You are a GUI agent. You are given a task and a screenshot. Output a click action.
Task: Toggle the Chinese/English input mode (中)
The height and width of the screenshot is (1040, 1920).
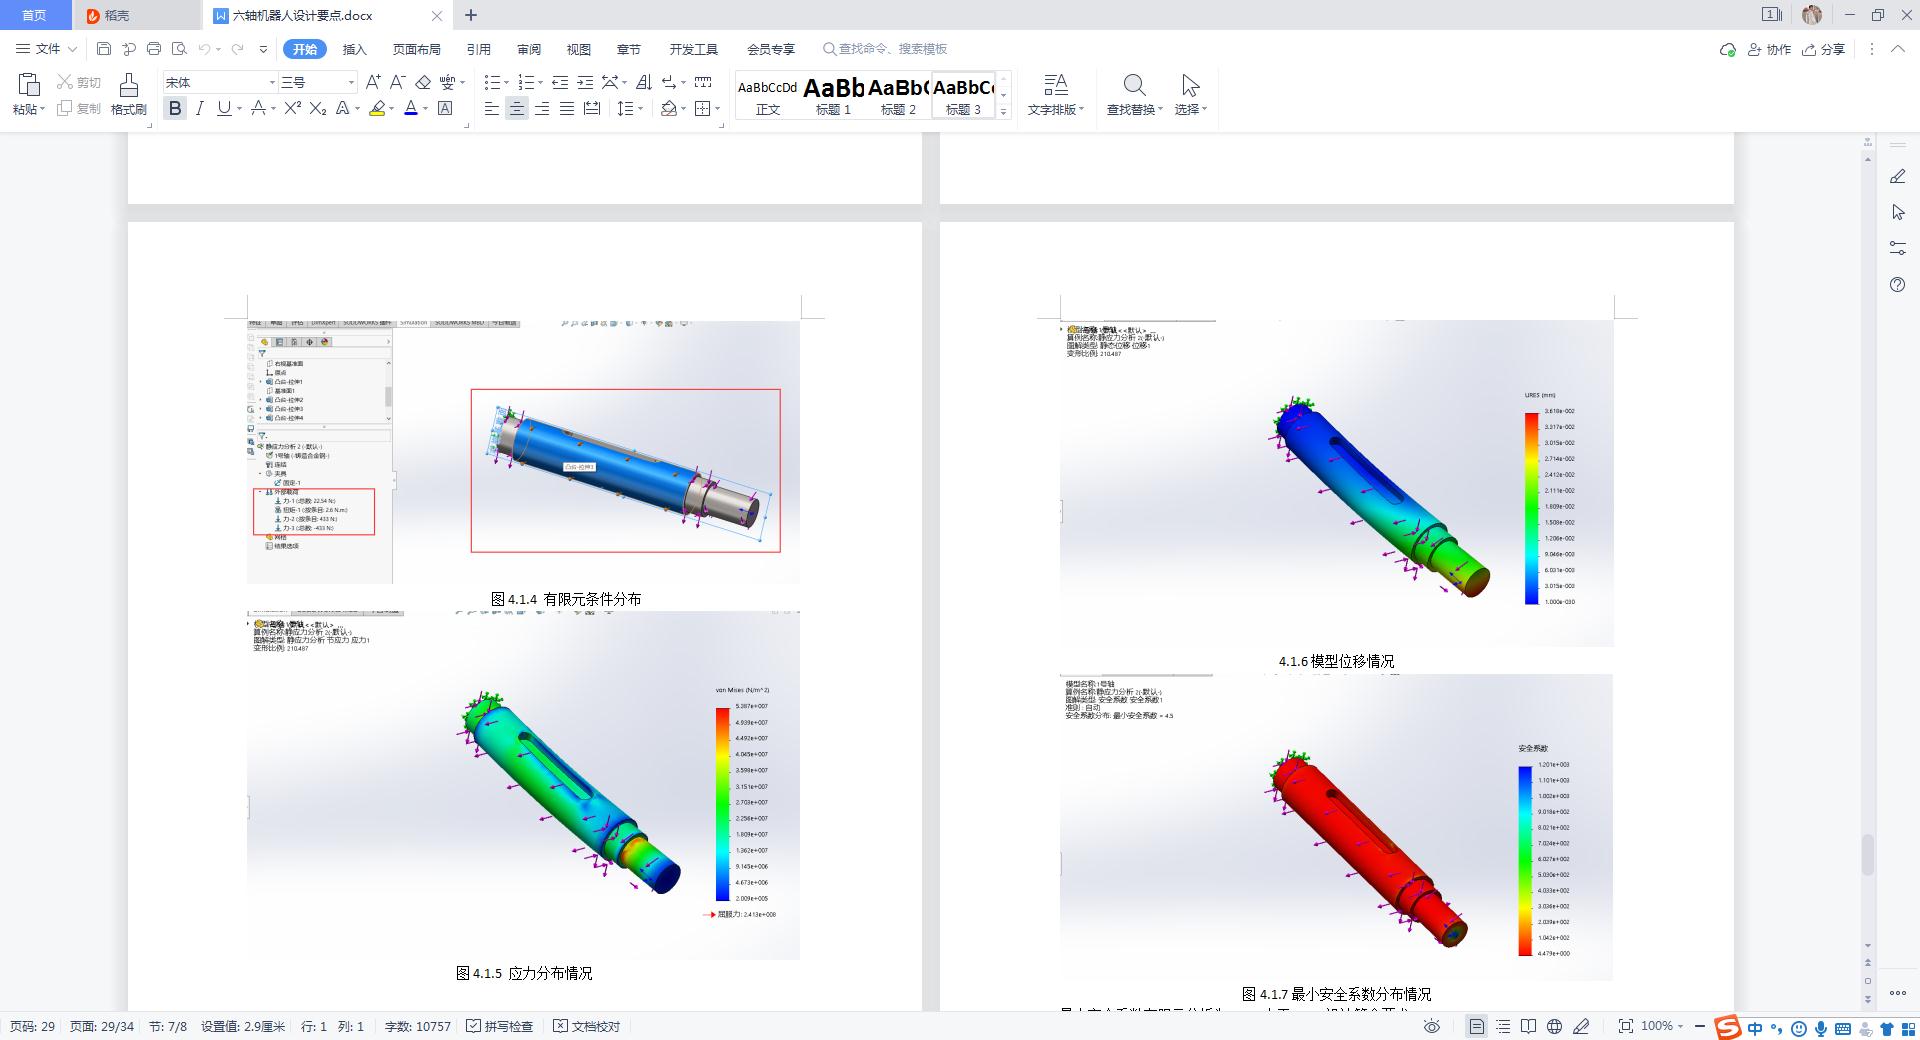tap(1755, 1028)
